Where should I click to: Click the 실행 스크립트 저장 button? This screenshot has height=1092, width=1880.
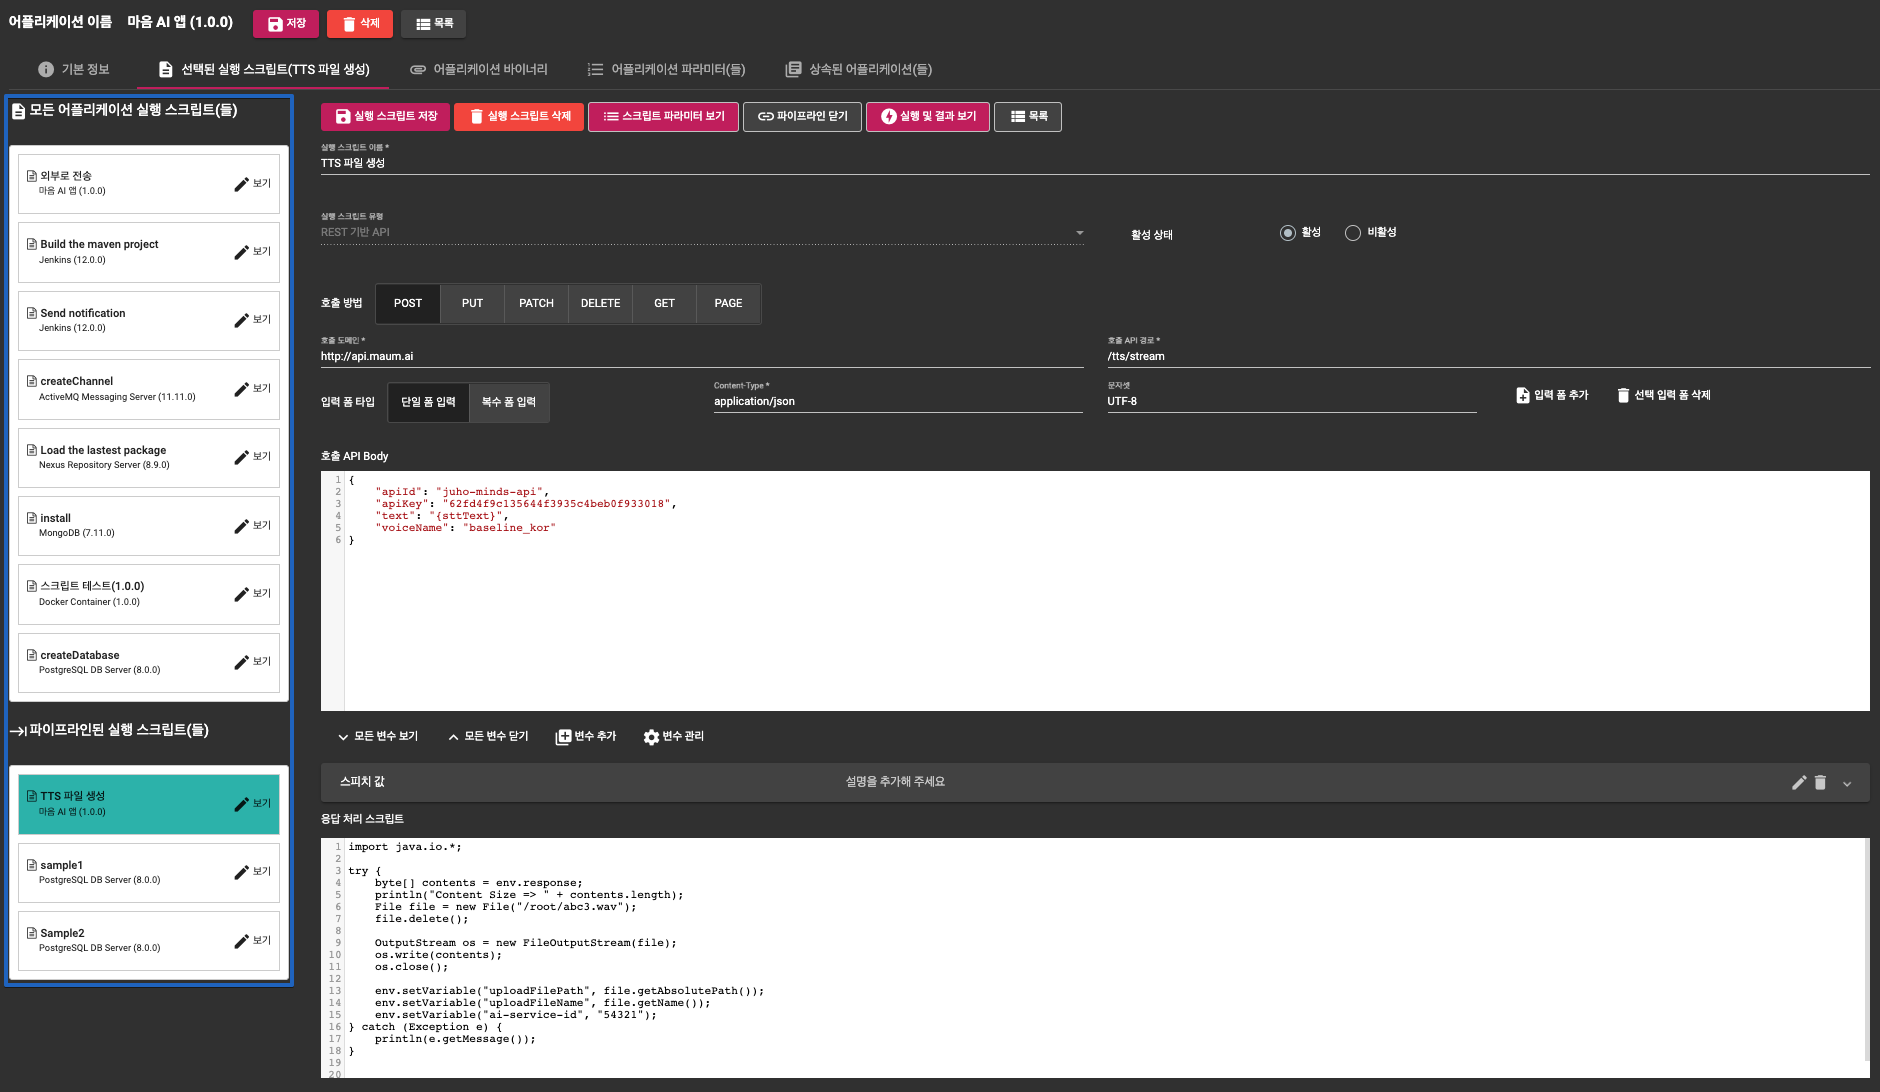(x=386, y=117)
